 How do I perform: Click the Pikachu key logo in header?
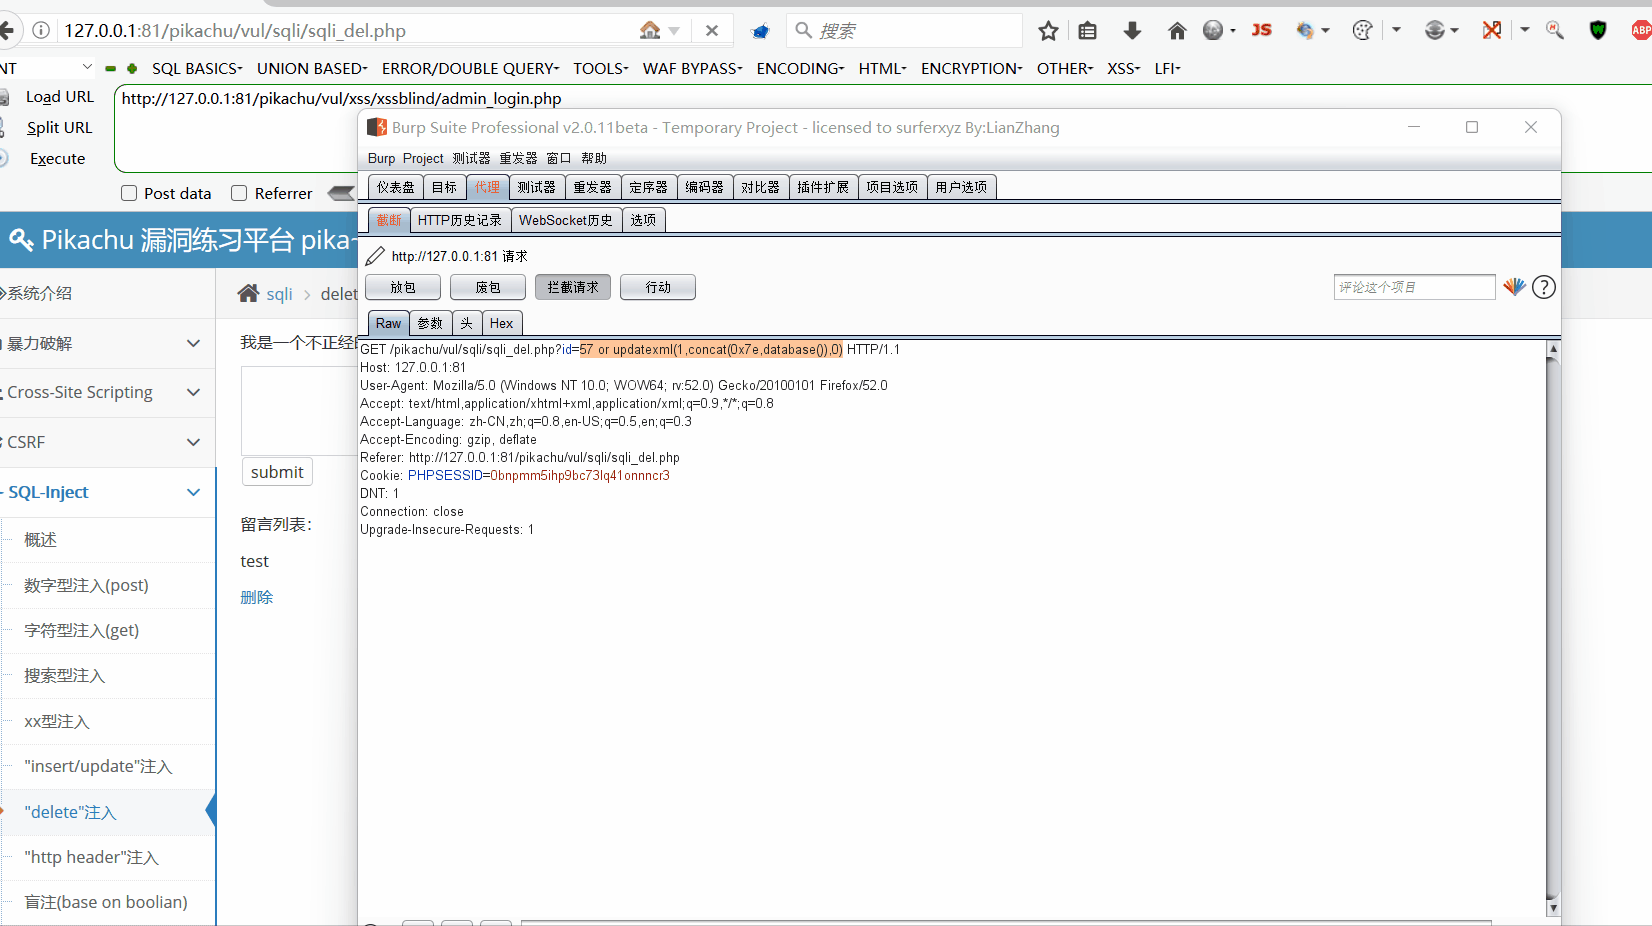[21, 239]
